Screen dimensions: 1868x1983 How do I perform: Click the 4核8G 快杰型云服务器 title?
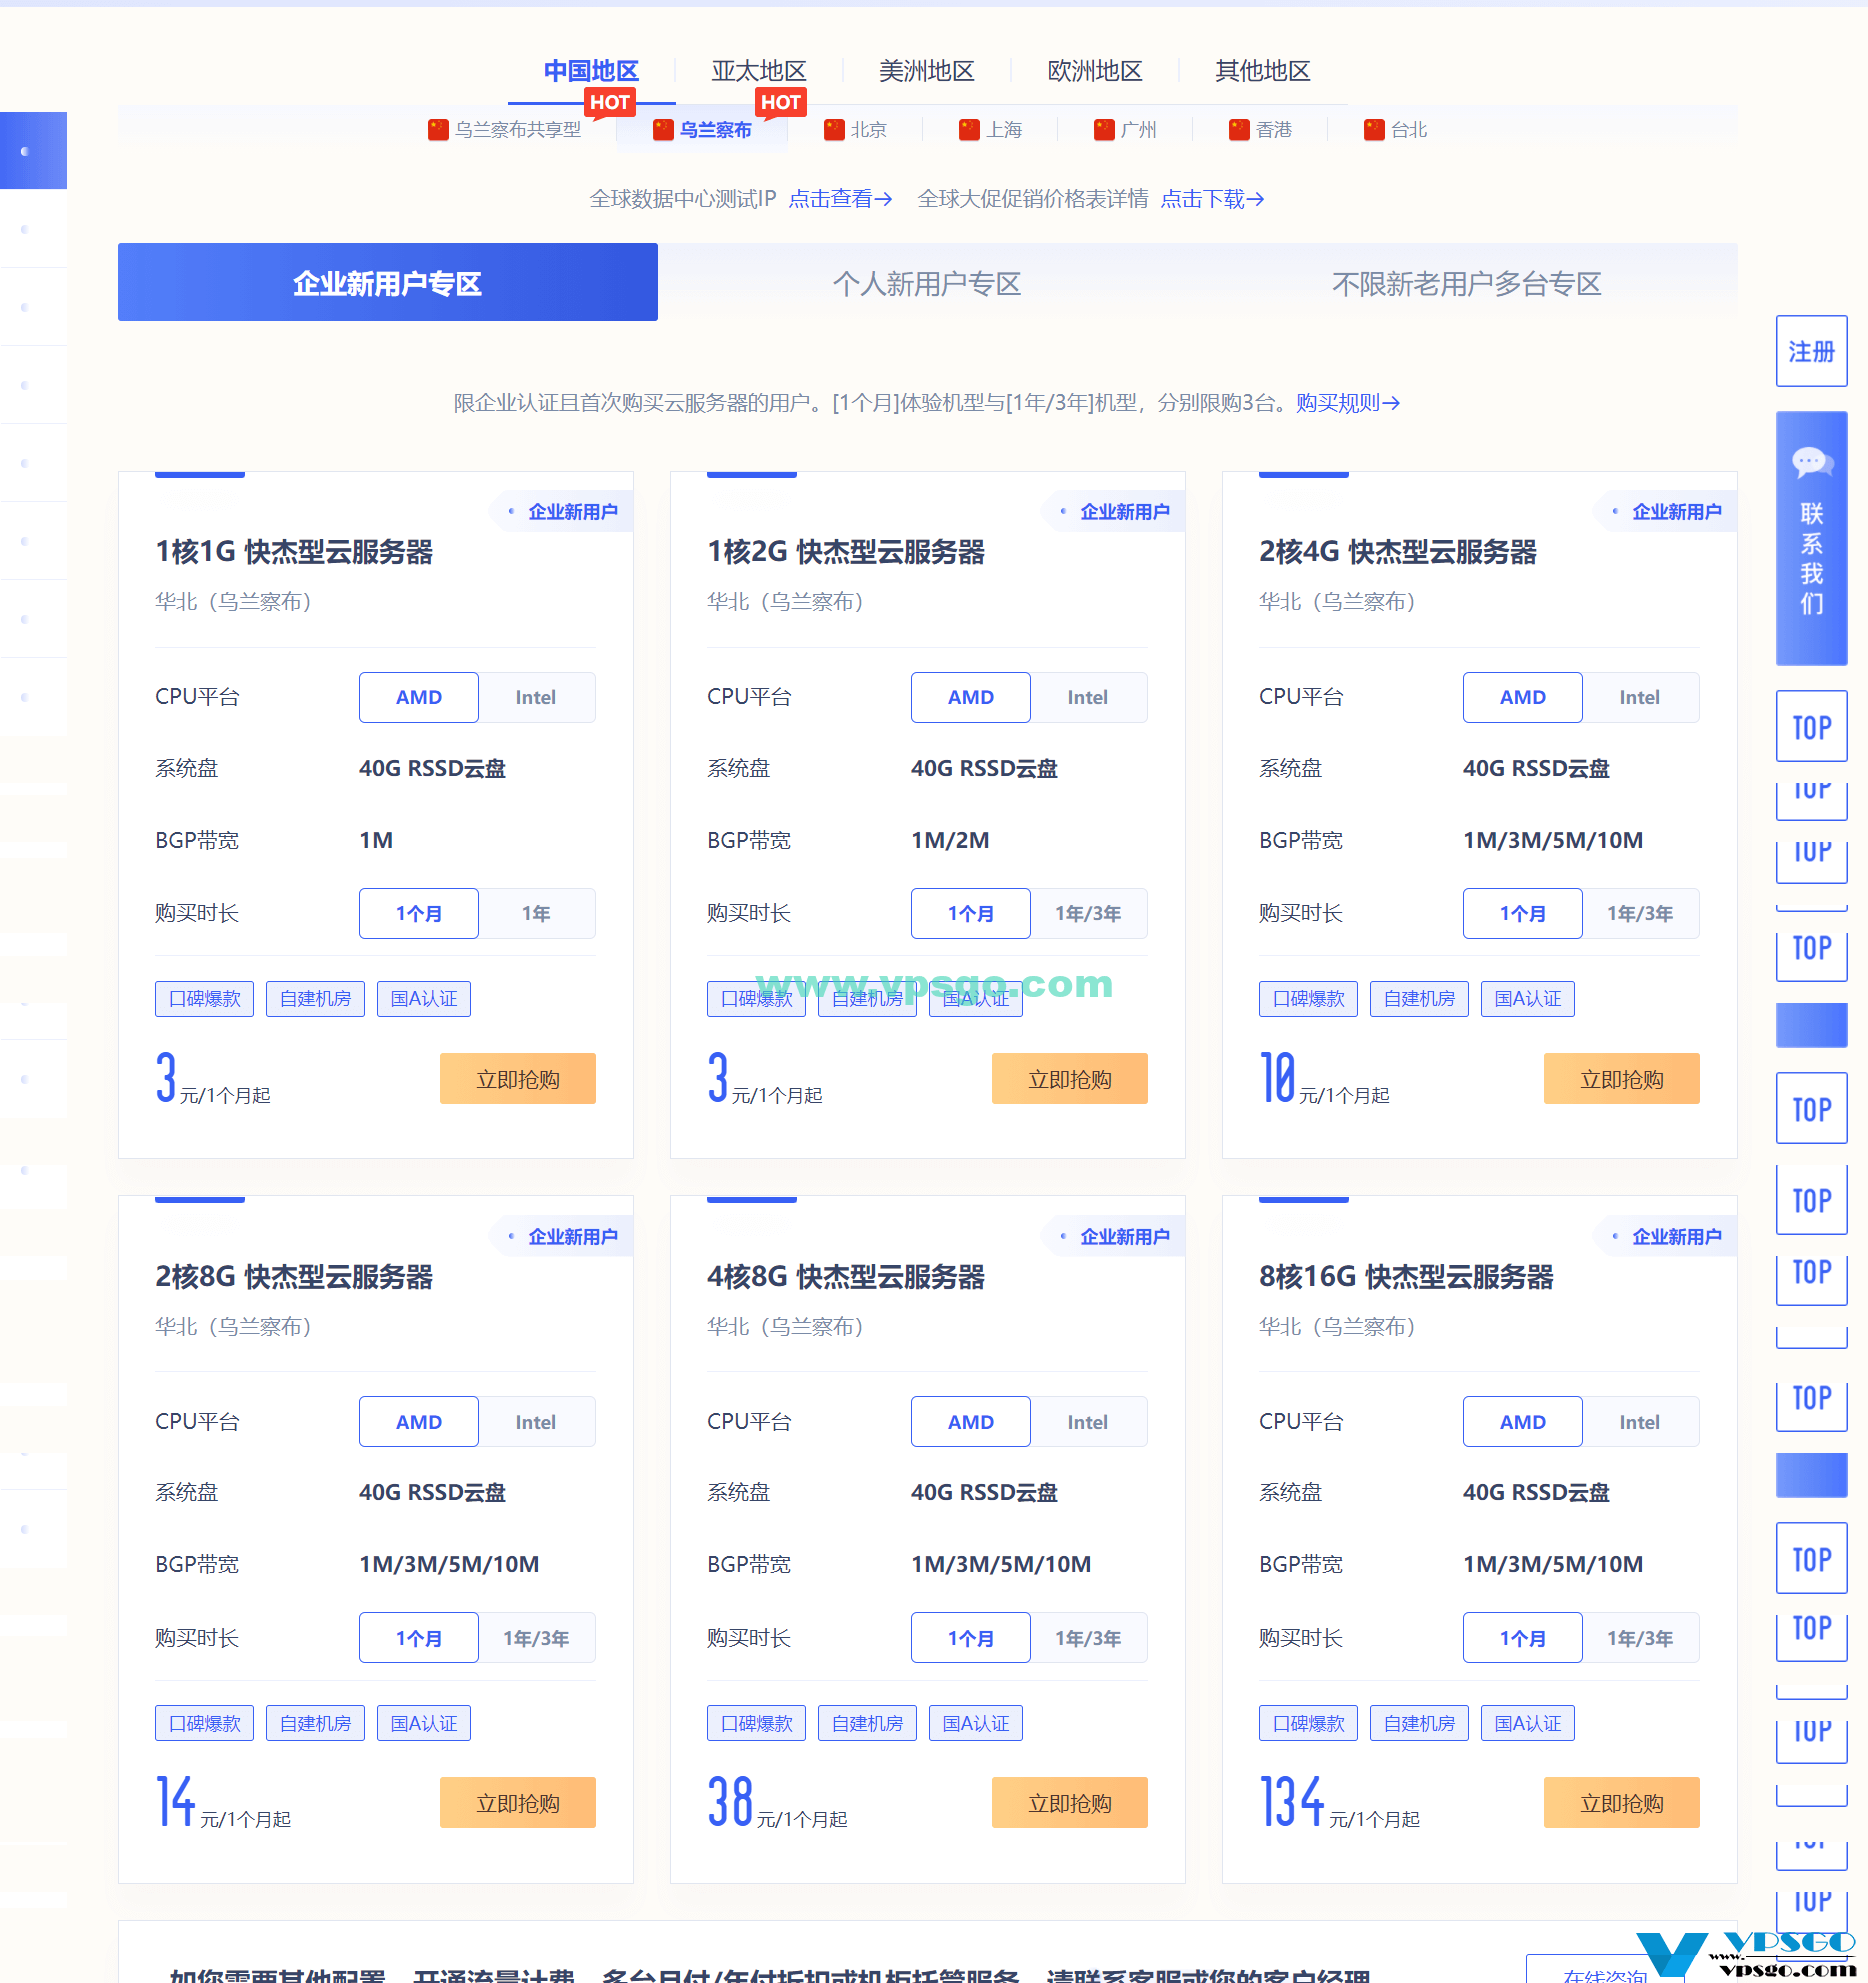(846, 1277)
